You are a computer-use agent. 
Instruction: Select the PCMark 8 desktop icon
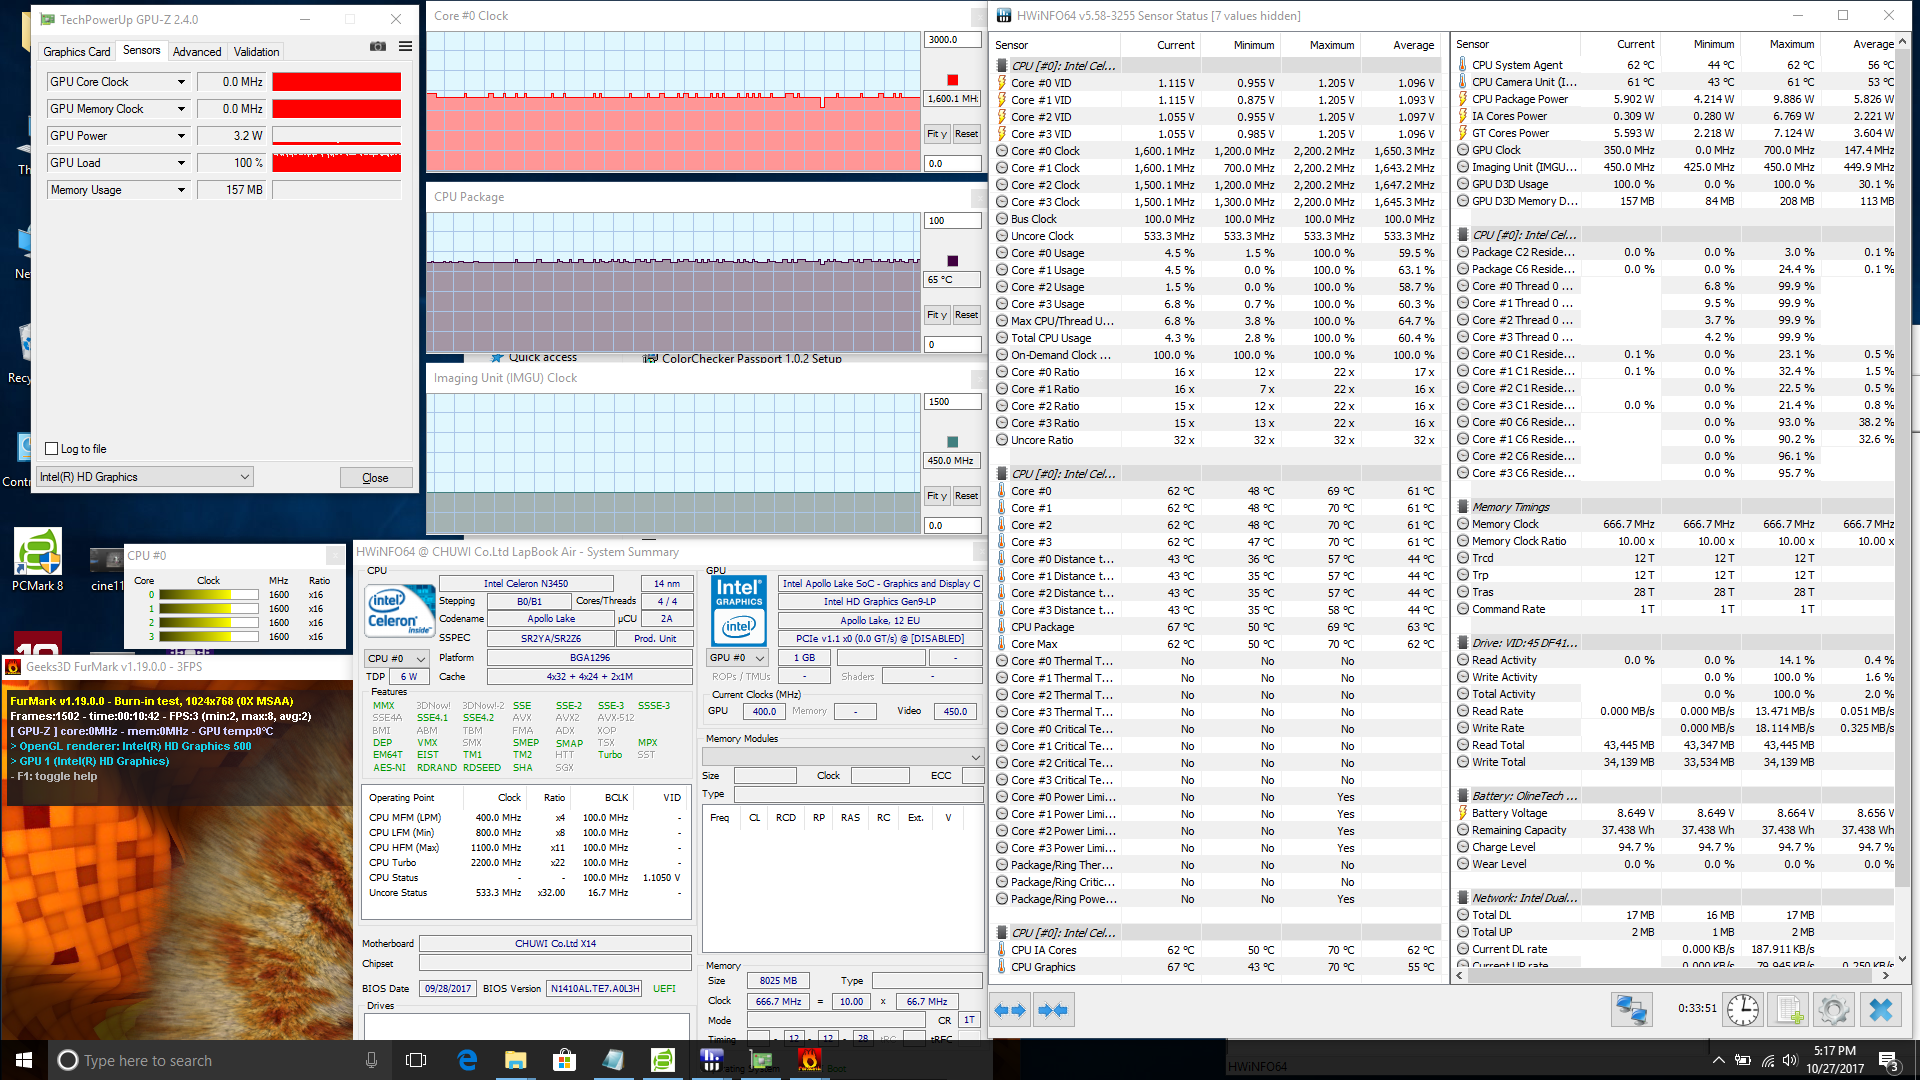click(38, 561)
